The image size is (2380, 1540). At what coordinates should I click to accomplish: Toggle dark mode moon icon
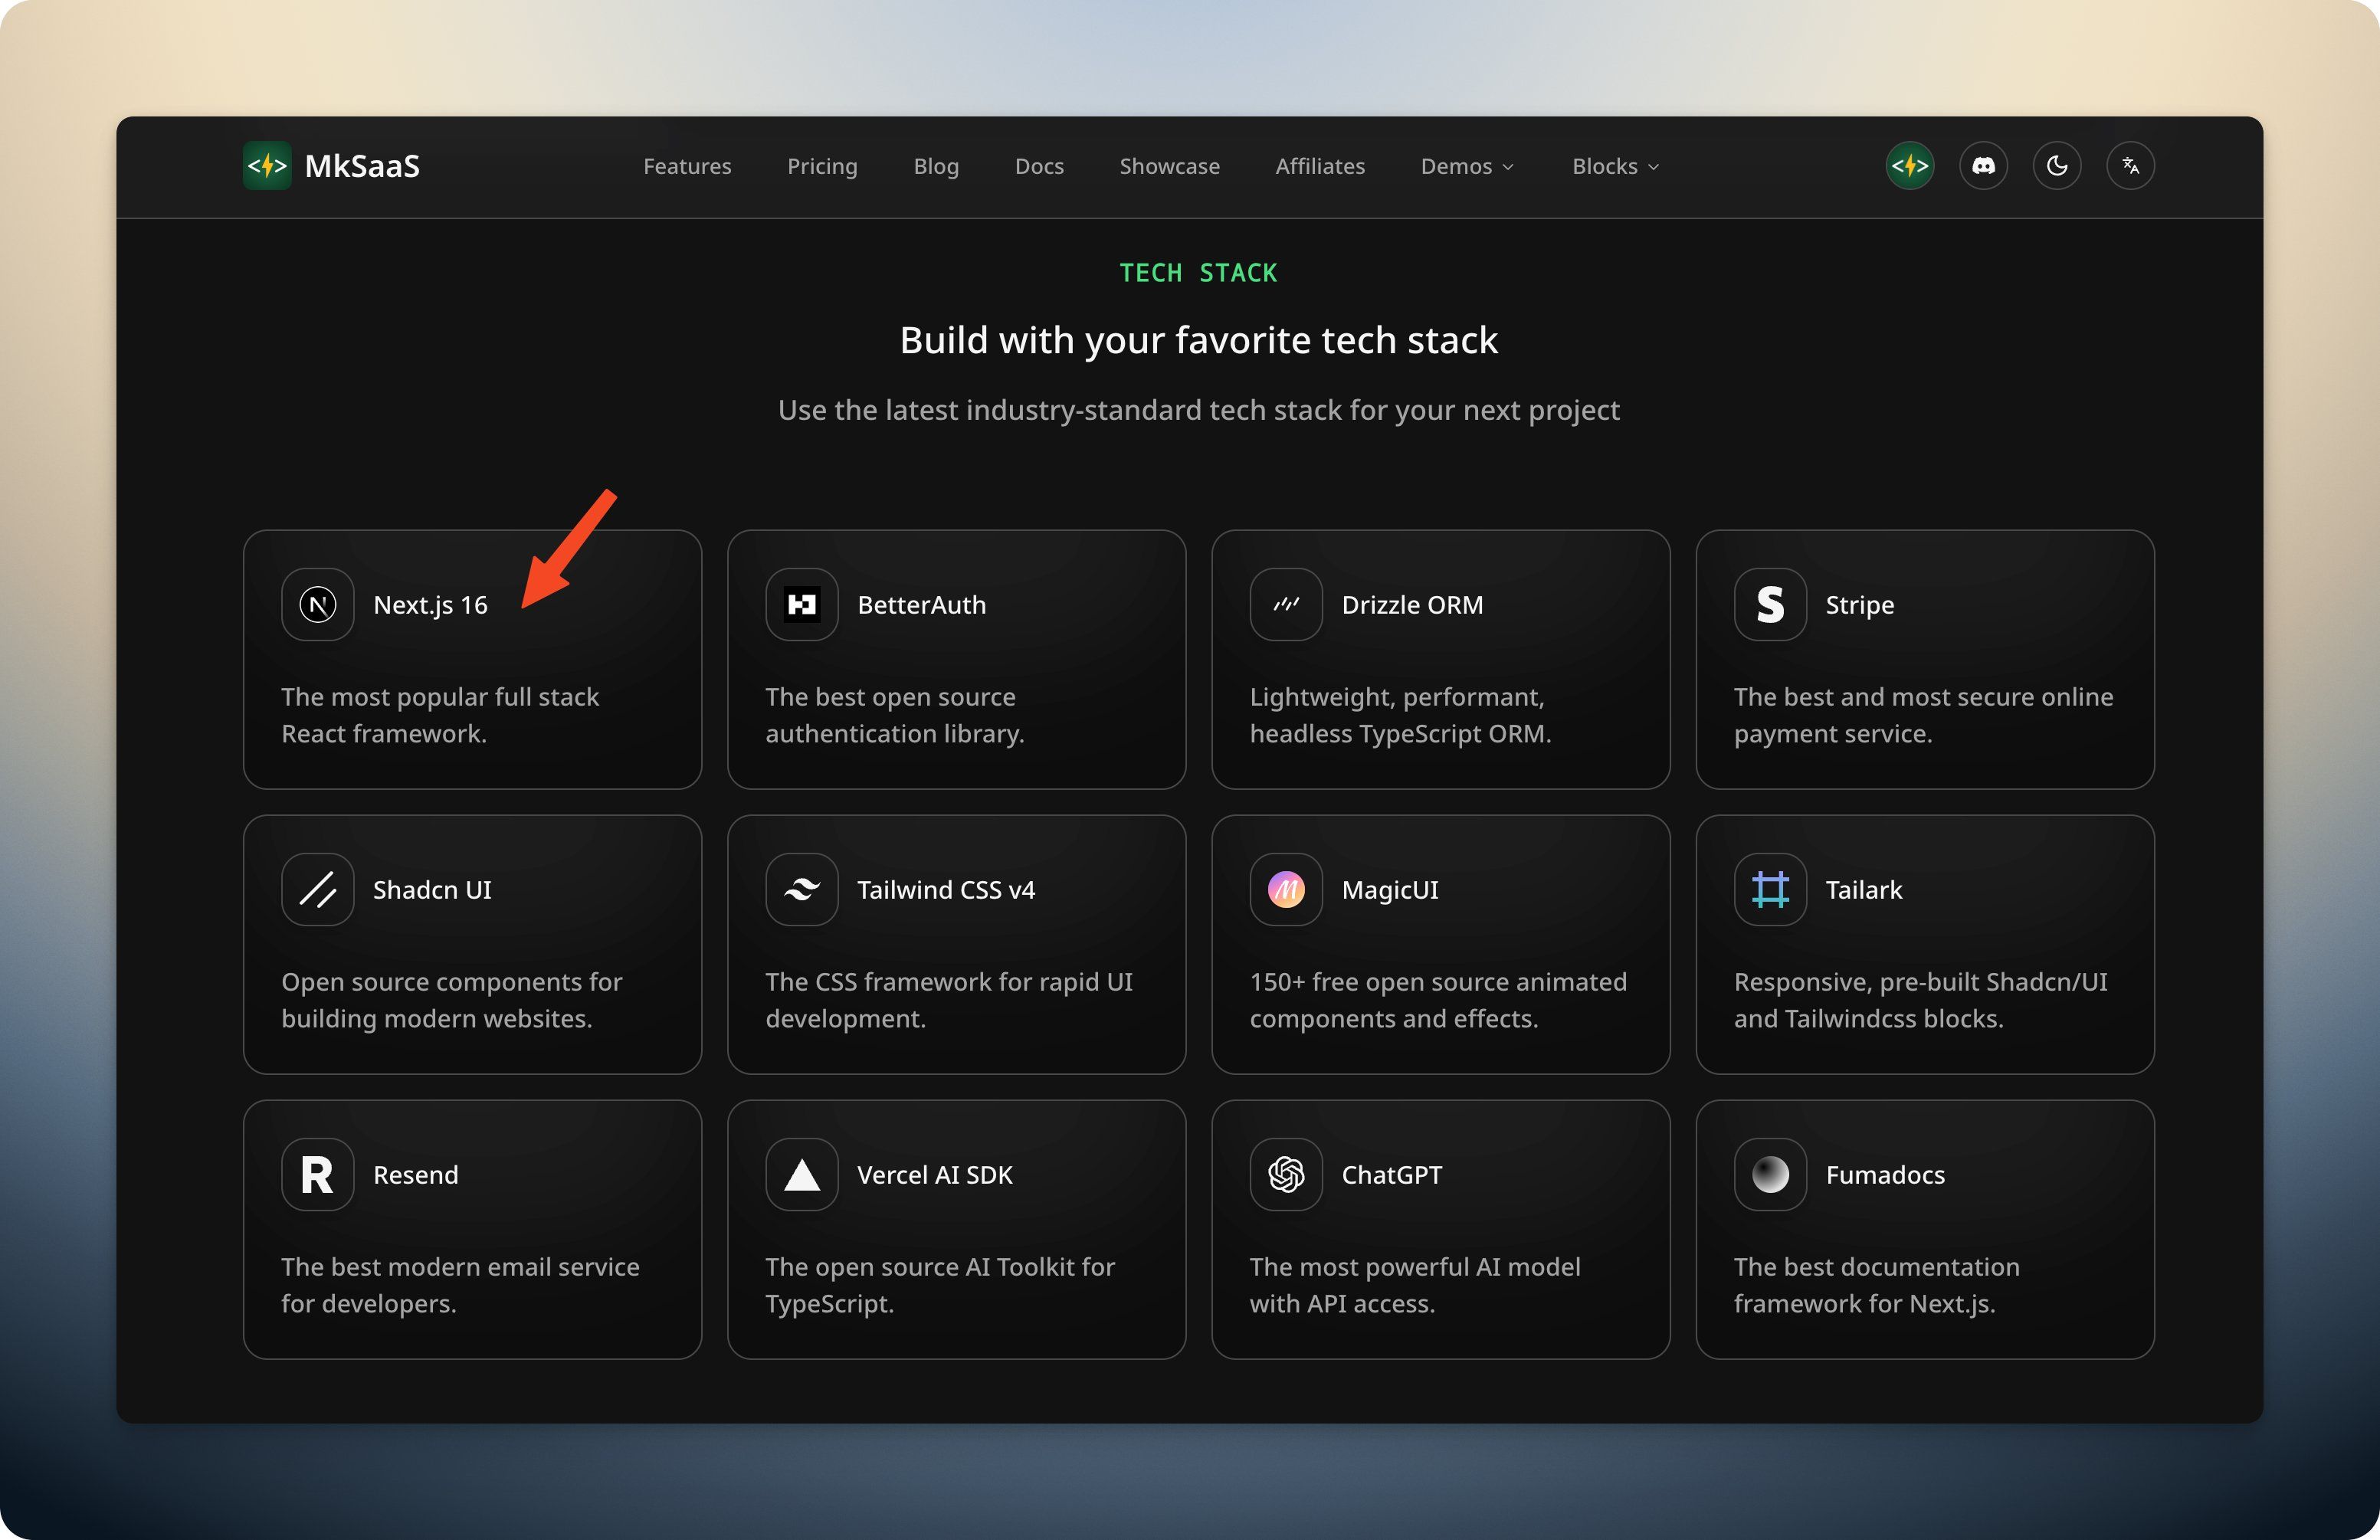click(2056, 166)
